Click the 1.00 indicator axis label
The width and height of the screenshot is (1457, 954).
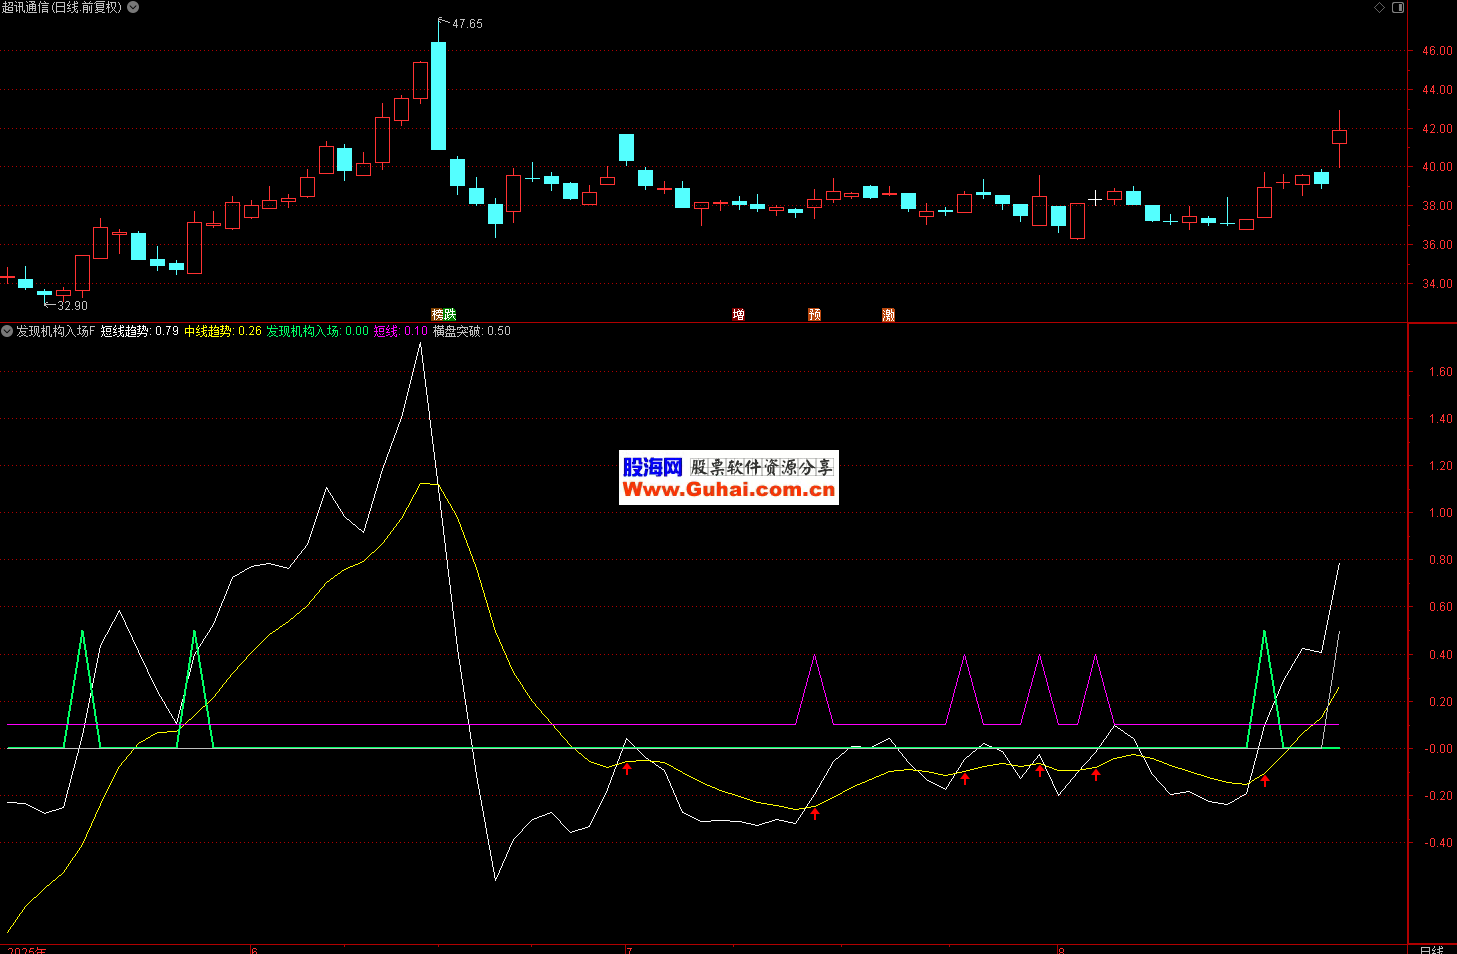coord(1441,513)
